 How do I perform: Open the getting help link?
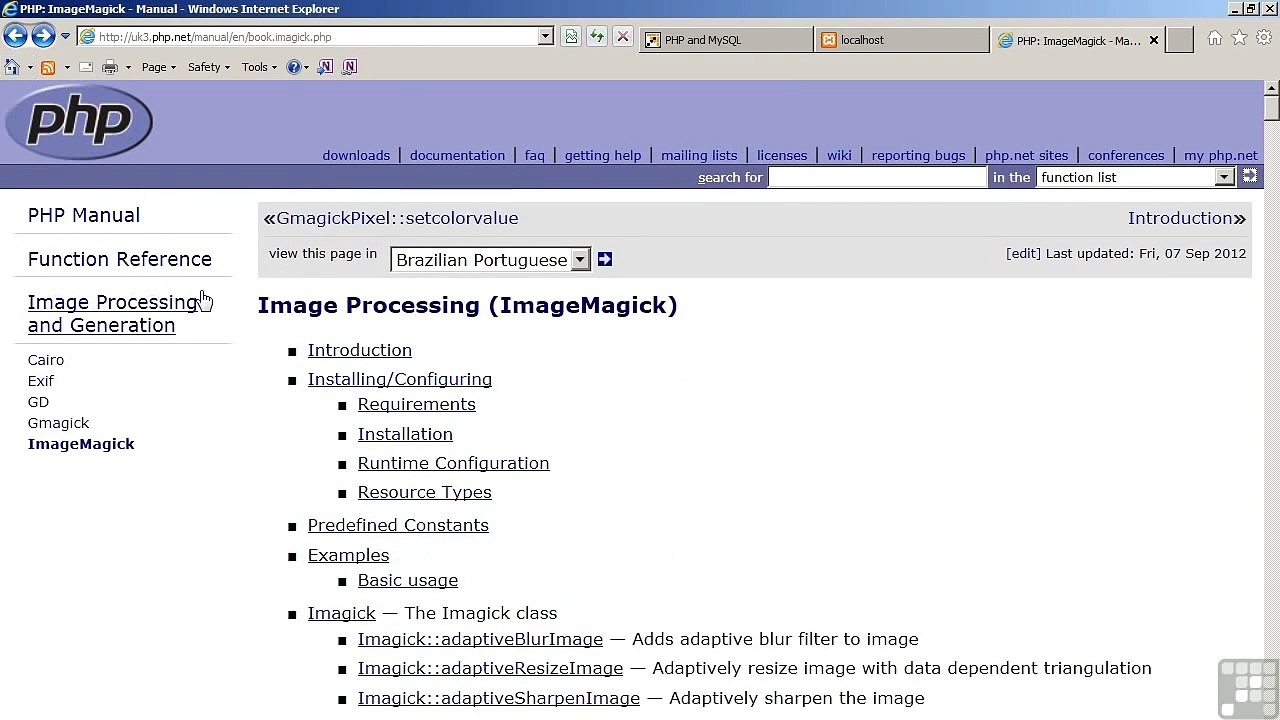pyautogui.click(x=603, y=155)
